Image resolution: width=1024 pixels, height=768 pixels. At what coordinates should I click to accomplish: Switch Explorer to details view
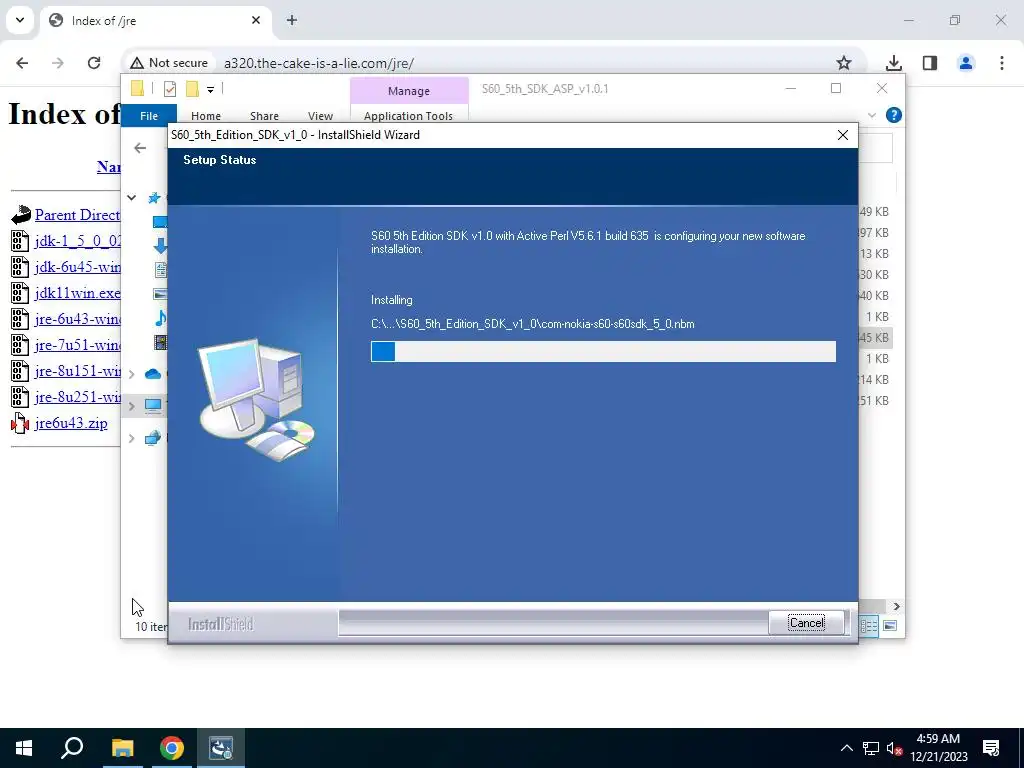click(x=869, y=626)
